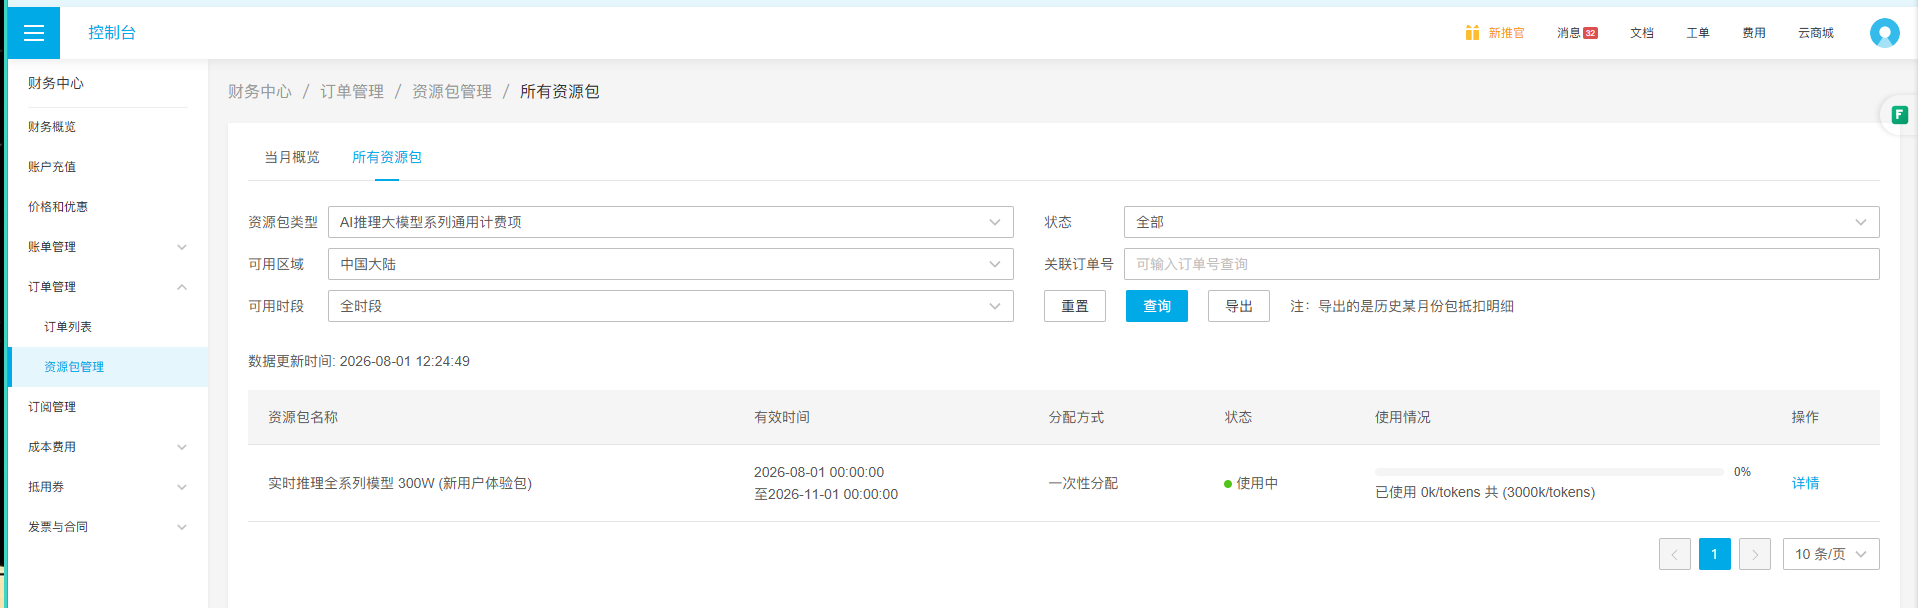Open 工单 in top navigation
Image resolution: width=1918 pixels, height=608 pixels.
tap(1698, 33)
